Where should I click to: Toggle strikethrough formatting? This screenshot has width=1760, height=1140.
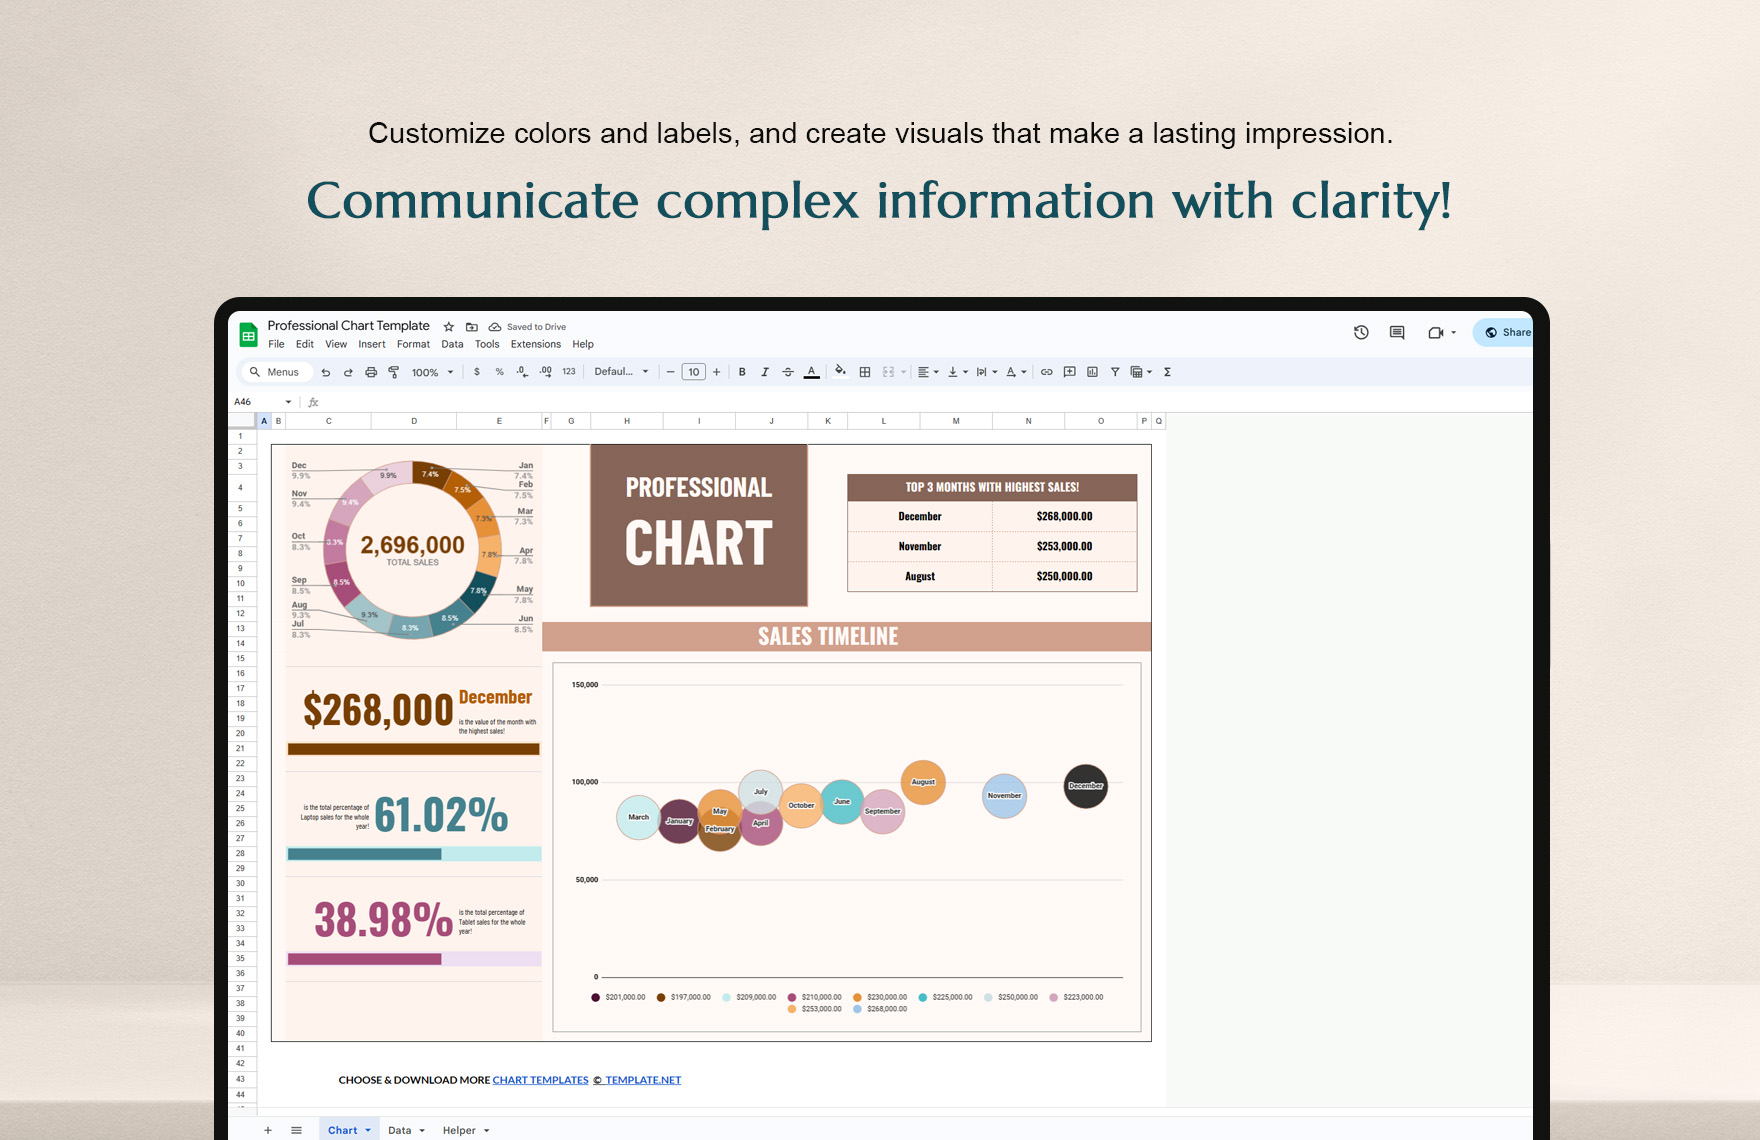787,371
